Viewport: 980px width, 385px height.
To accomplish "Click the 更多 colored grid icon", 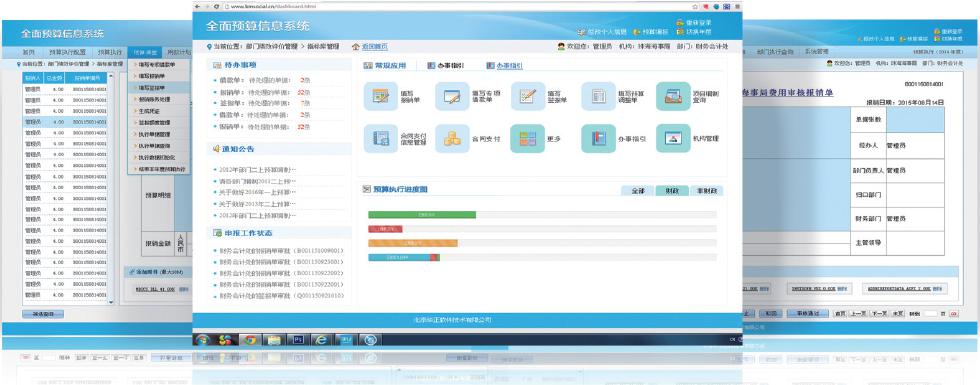I will (528, 138).
